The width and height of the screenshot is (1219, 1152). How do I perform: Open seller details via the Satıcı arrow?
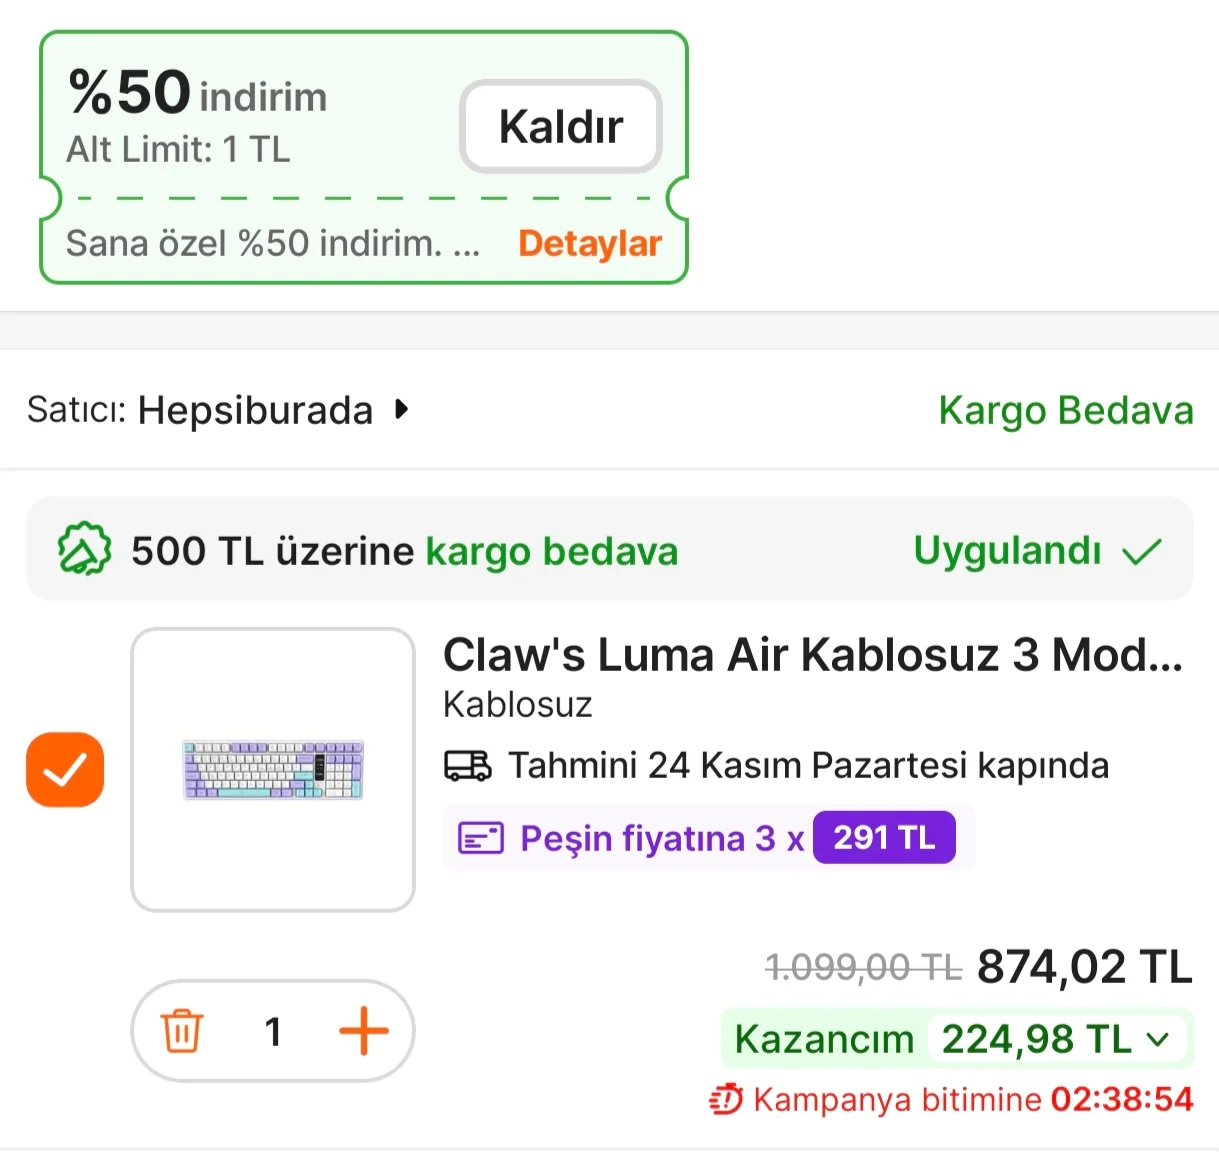402,409
